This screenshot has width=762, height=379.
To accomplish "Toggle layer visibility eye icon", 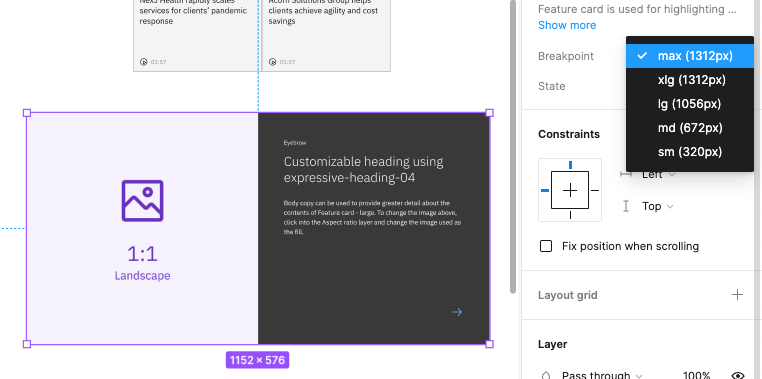I will pos(738,375).
